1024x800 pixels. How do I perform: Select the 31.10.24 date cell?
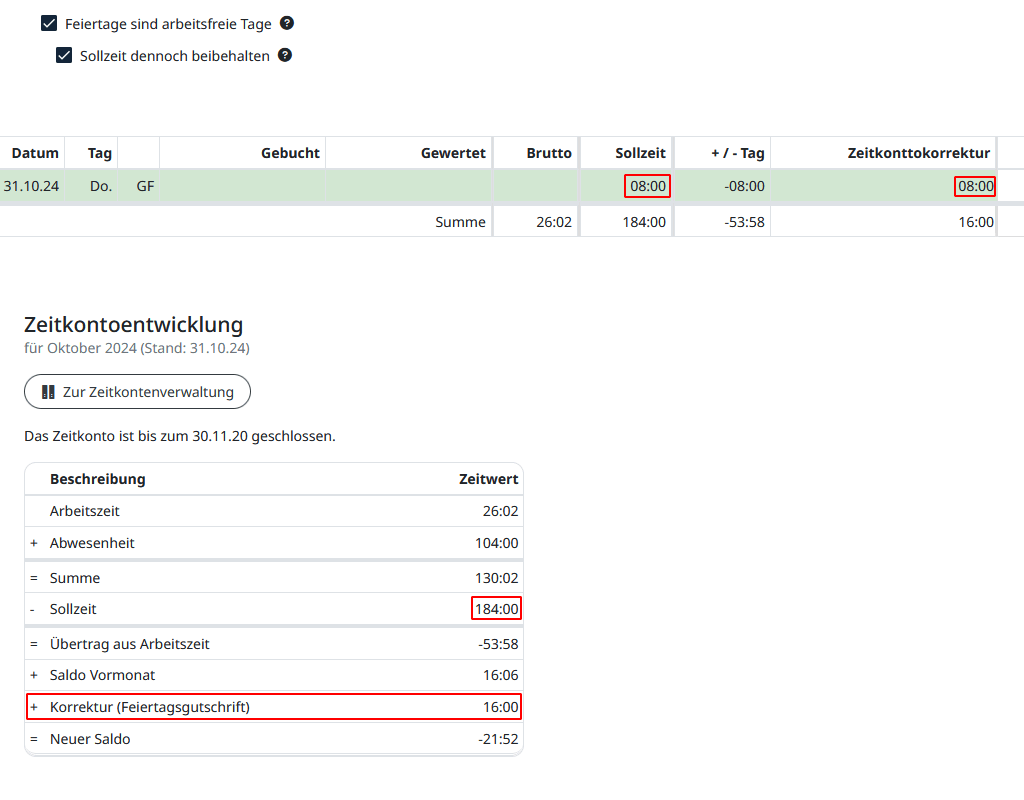tap(31, 186)
